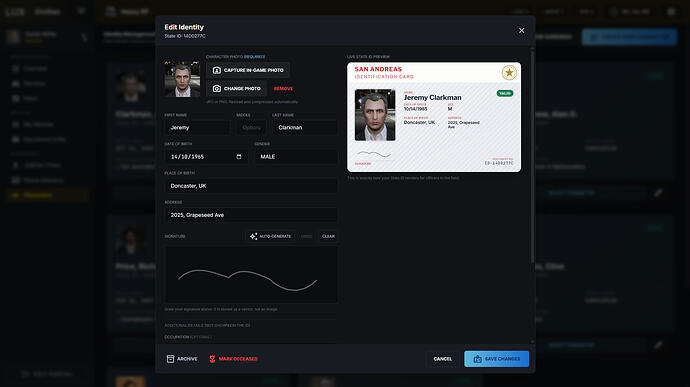The image size is (690, 387).
Task: Focus the Place of Birth field
Action: pos(251,186)
